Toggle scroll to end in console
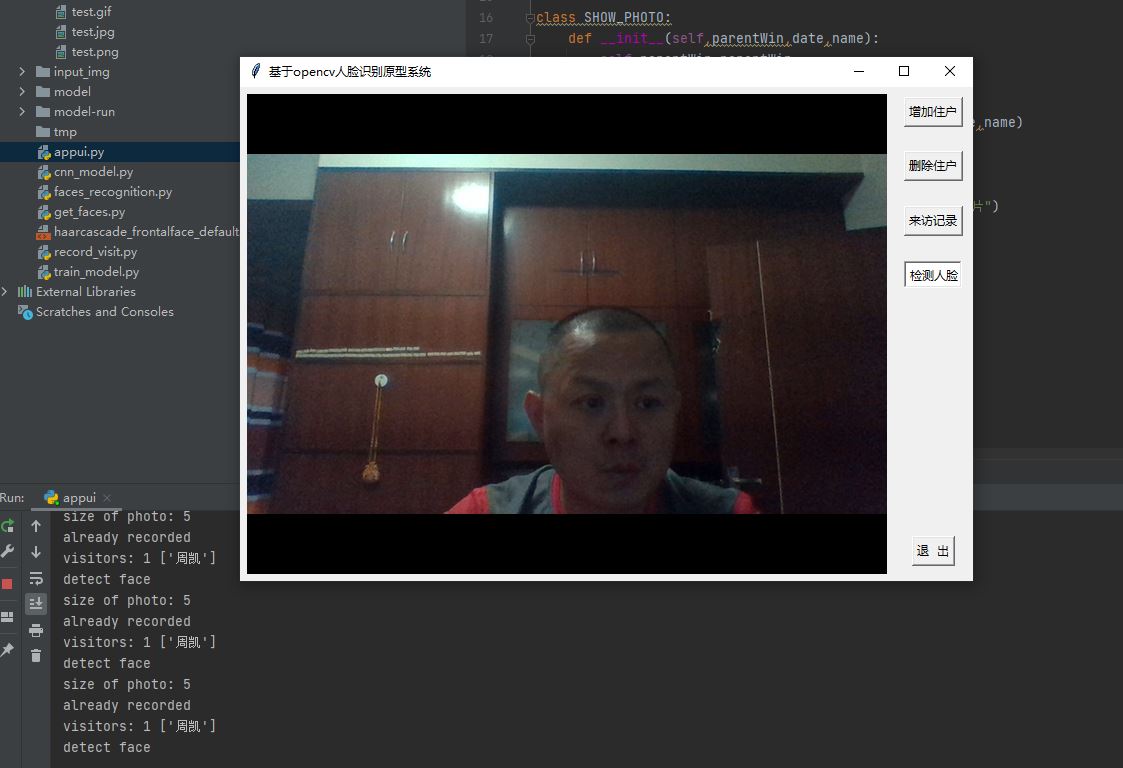 coord(36,604)
